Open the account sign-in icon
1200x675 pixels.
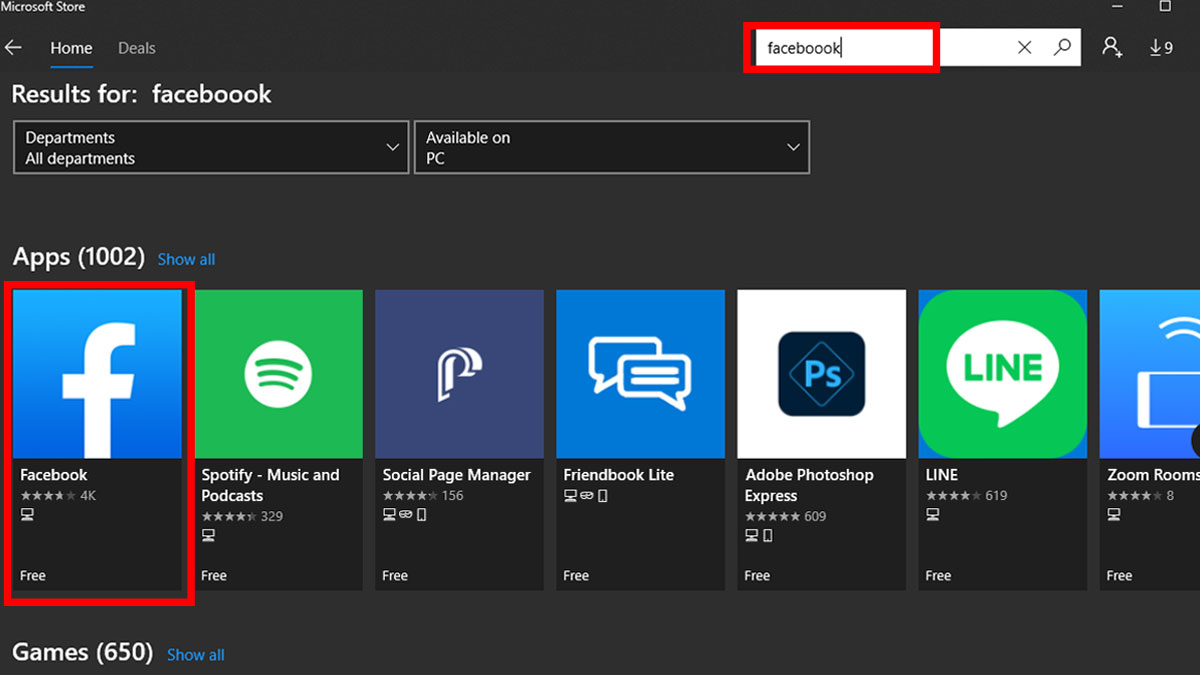tap(1112, 47)
